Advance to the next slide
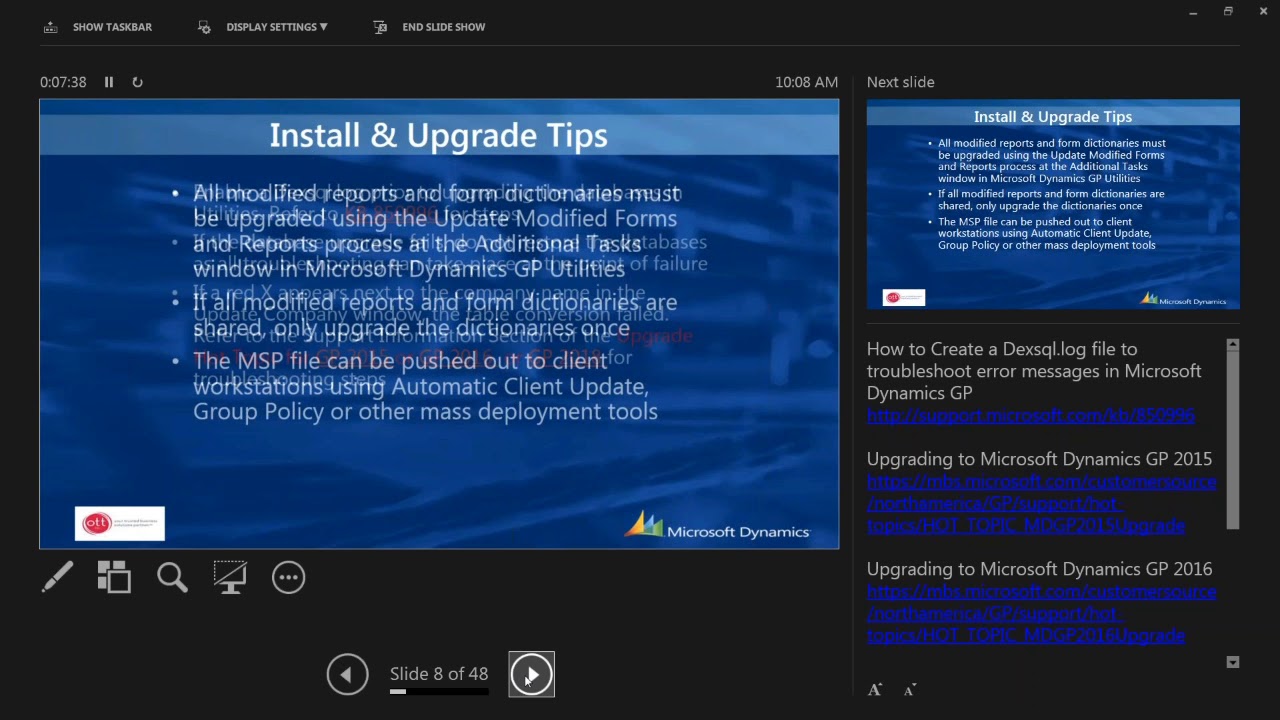 531,674
